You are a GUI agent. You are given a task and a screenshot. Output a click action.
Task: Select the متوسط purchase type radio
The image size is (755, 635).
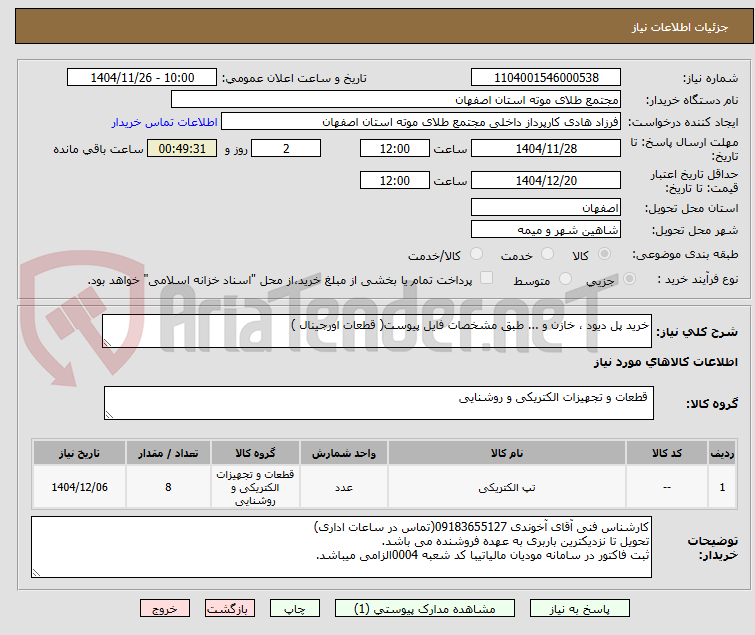point(565,279)
